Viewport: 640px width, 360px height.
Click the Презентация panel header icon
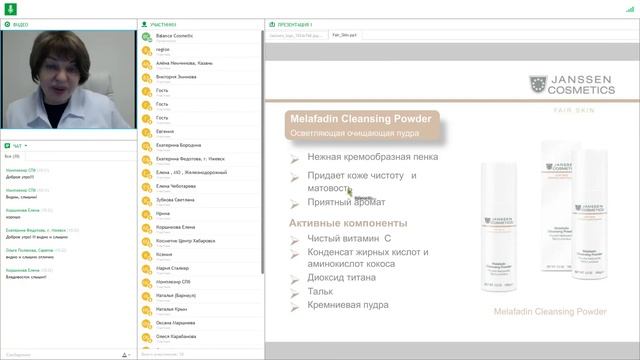(272, 24)
